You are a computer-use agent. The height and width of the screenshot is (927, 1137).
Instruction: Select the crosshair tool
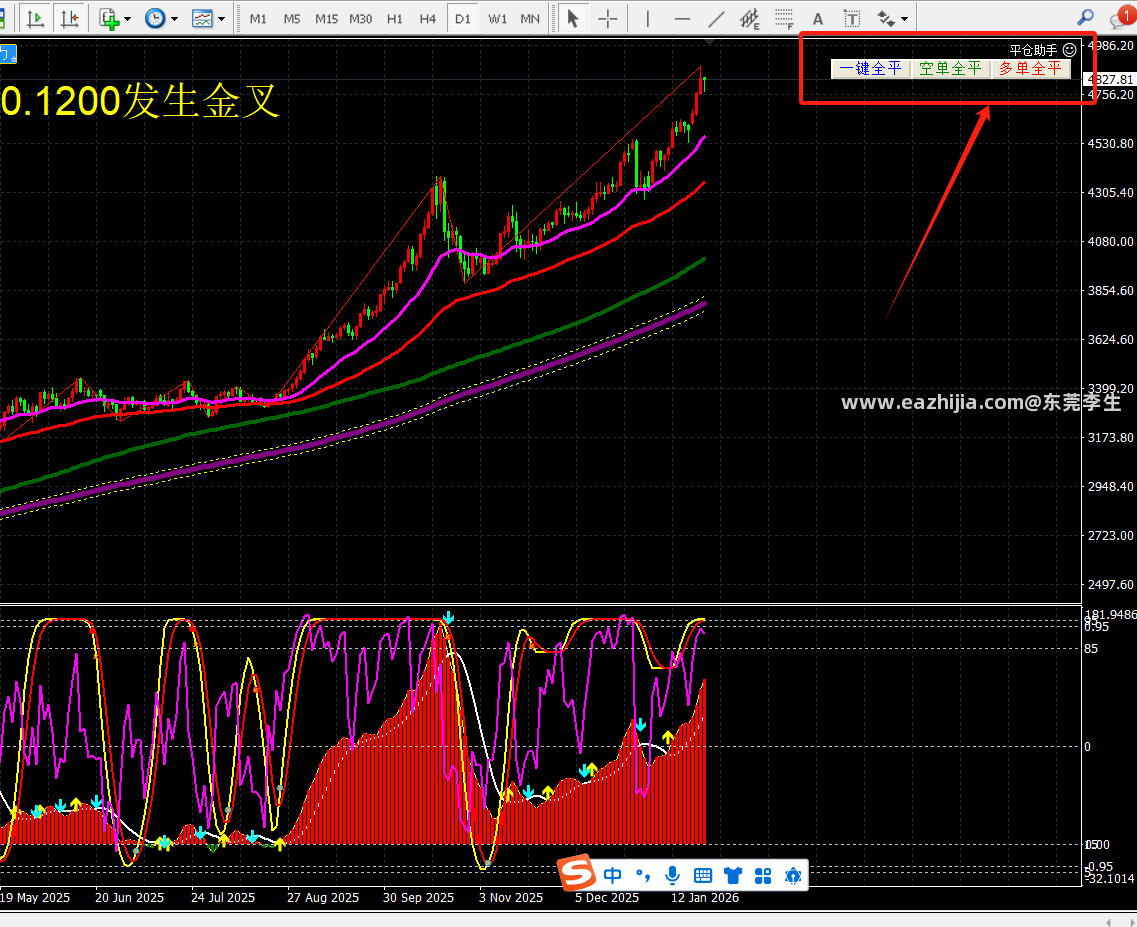(x=608, y=19)
